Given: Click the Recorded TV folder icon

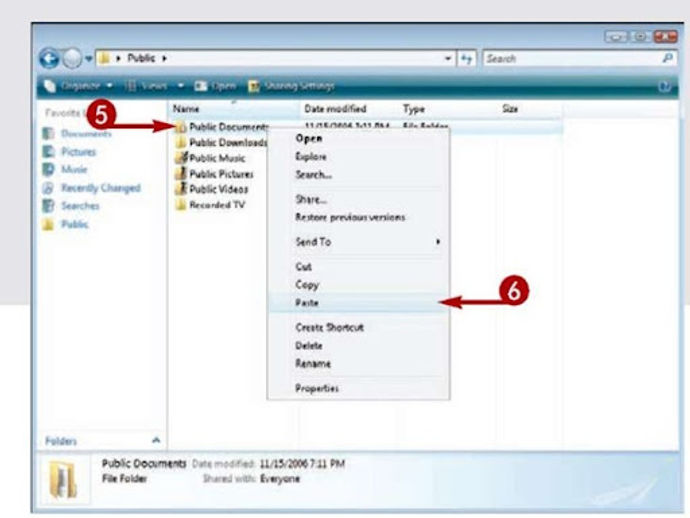Looking at the screenshot, I should click(x=181, y=205).
